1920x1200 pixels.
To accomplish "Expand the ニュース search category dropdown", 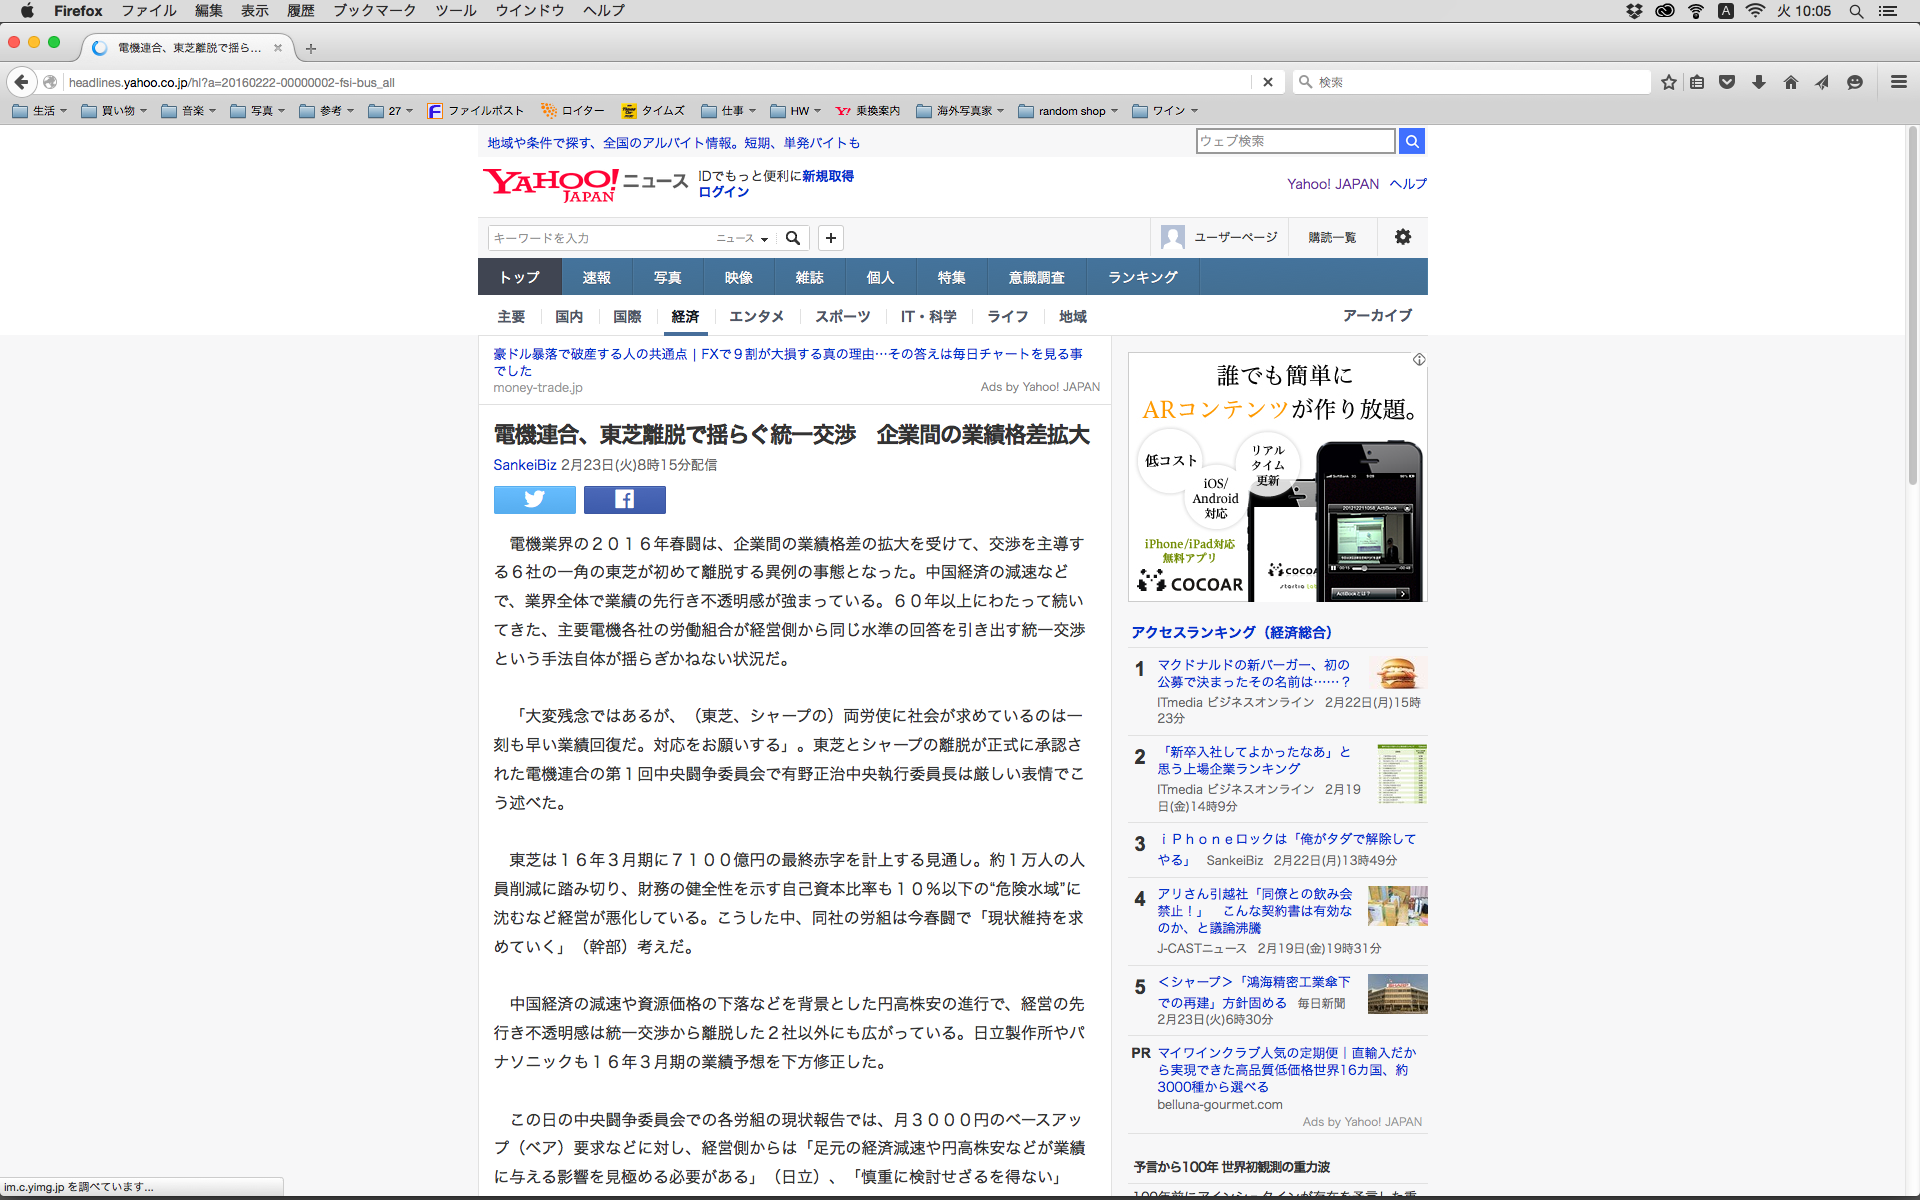I will click(x=742, y=238).
